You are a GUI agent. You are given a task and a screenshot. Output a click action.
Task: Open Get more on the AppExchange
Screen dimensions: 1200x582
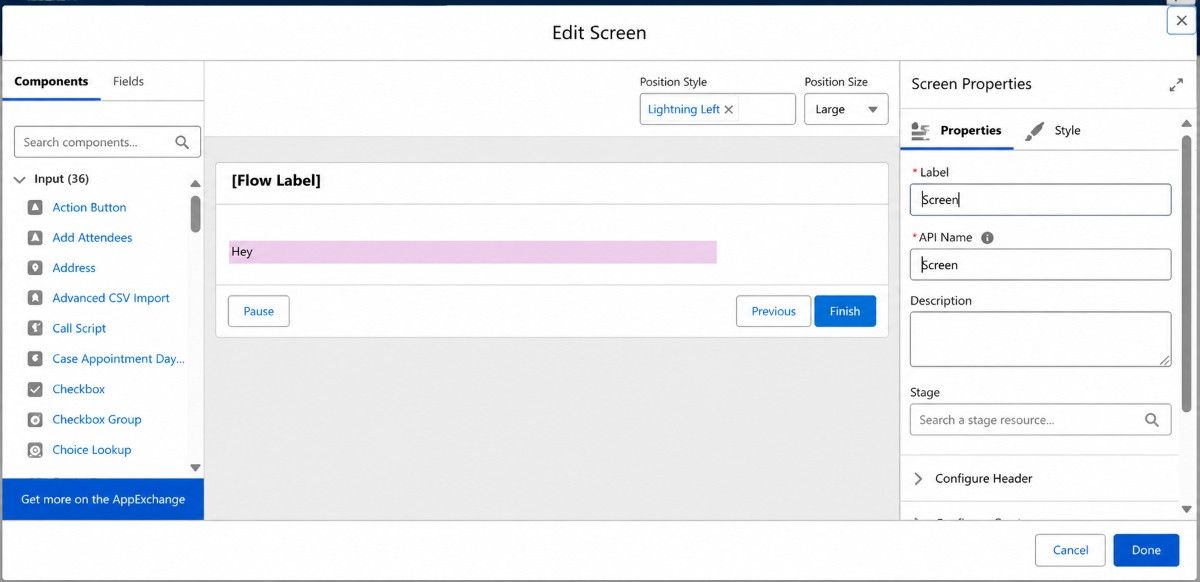point(103,499)
